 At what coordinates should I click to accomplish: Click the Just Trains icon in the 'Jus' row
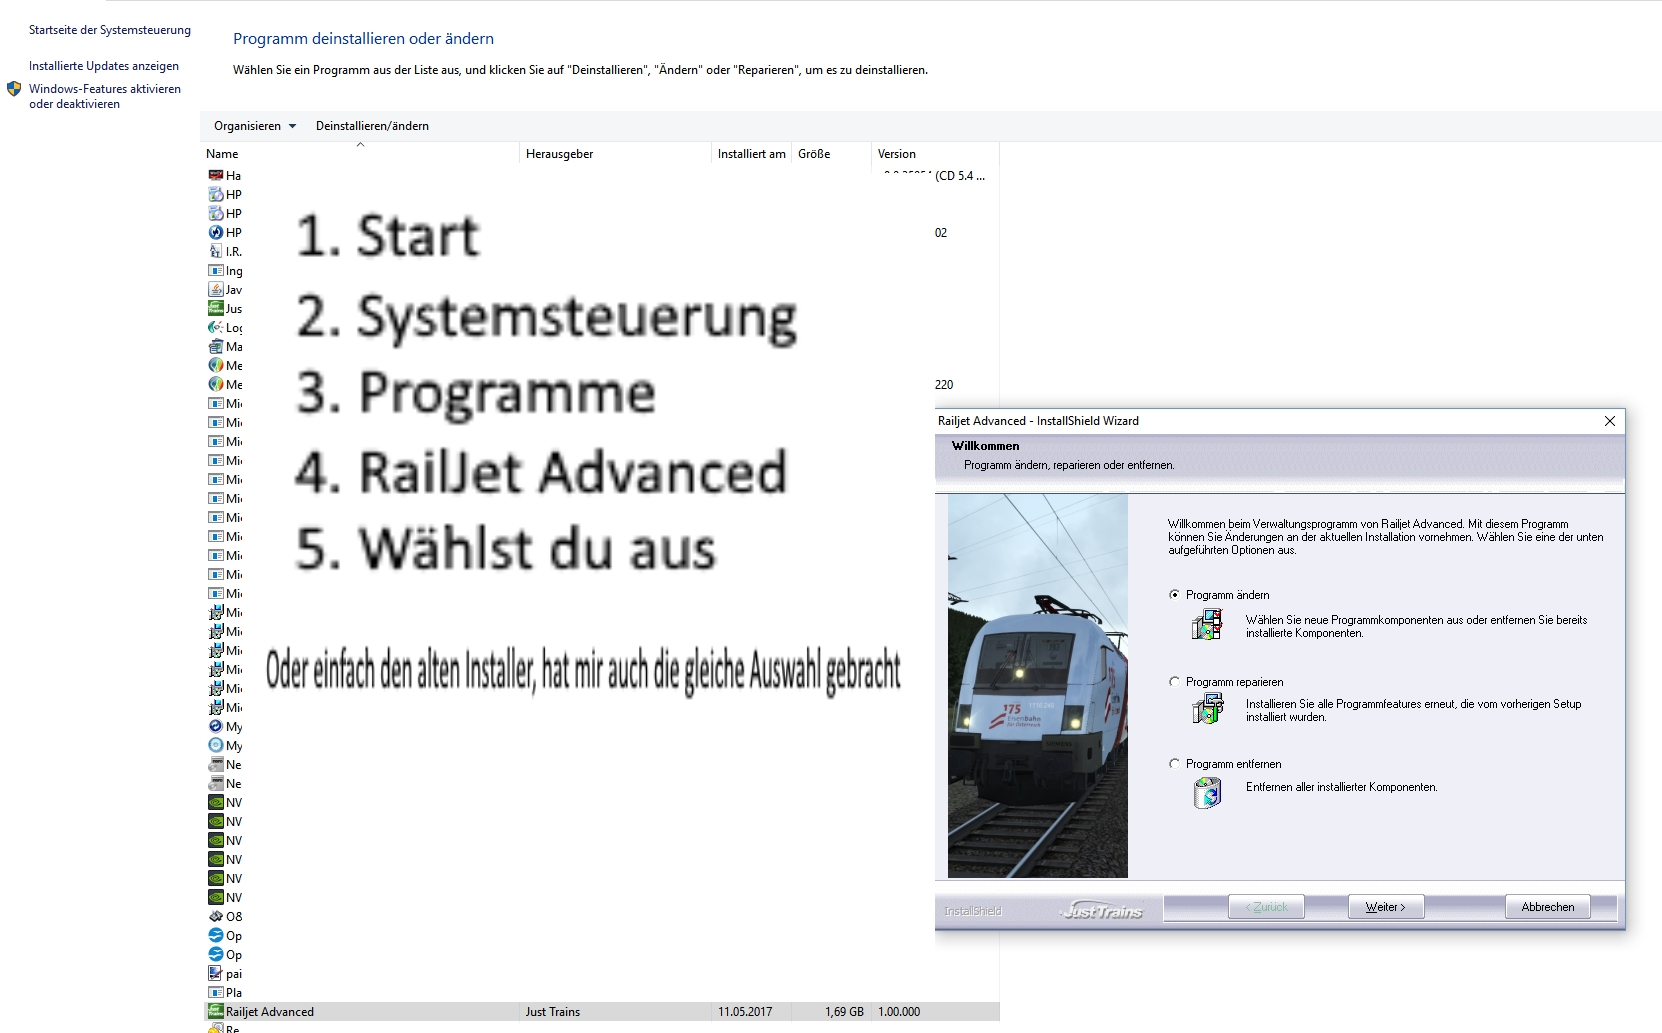pyautogui.click(x=215, y=308)
